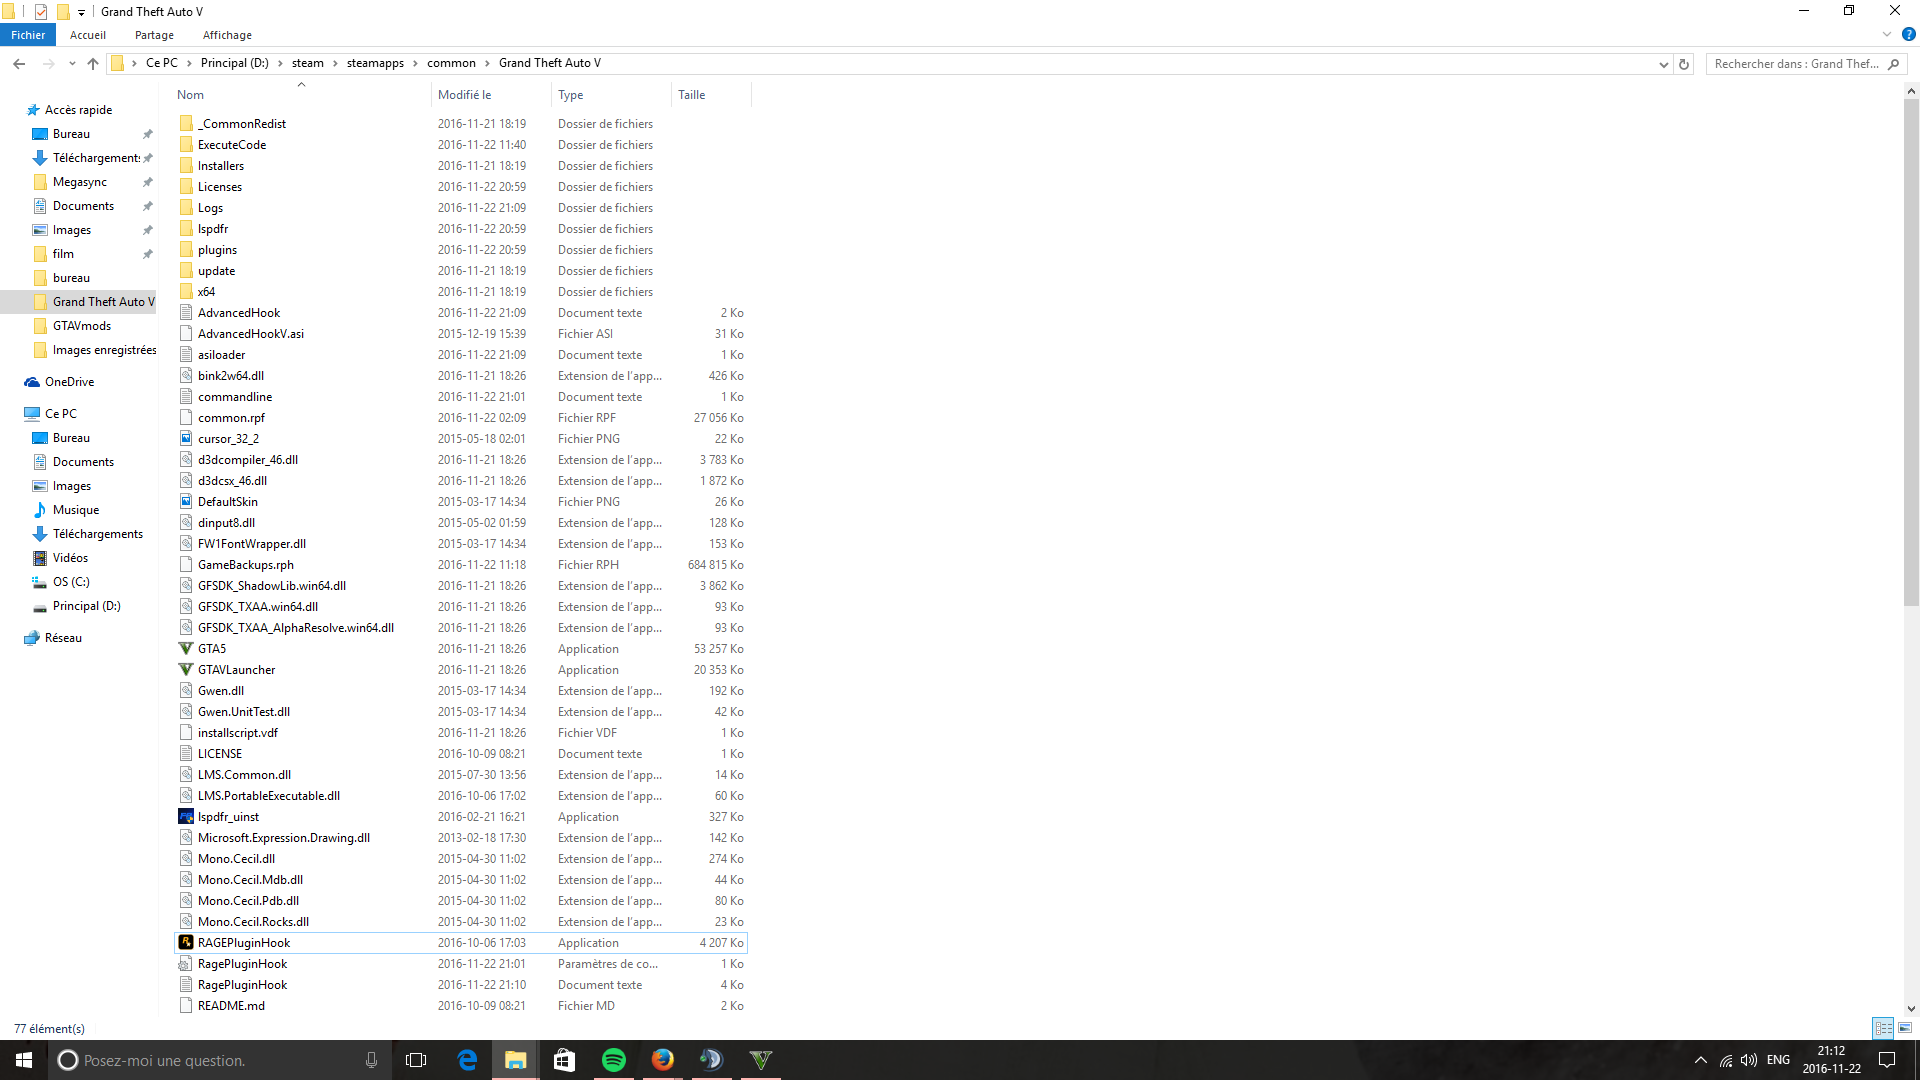Switch to large icons view button

click(x=1905, y=1028)
